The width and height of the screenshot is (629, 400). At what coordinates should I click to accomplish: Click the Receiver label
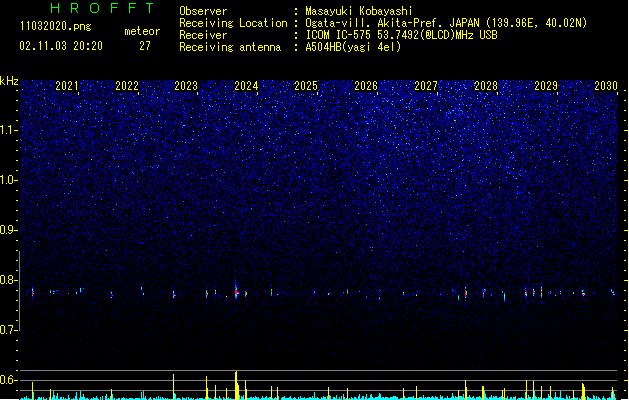pyautogui.click(x=203, y=35)
